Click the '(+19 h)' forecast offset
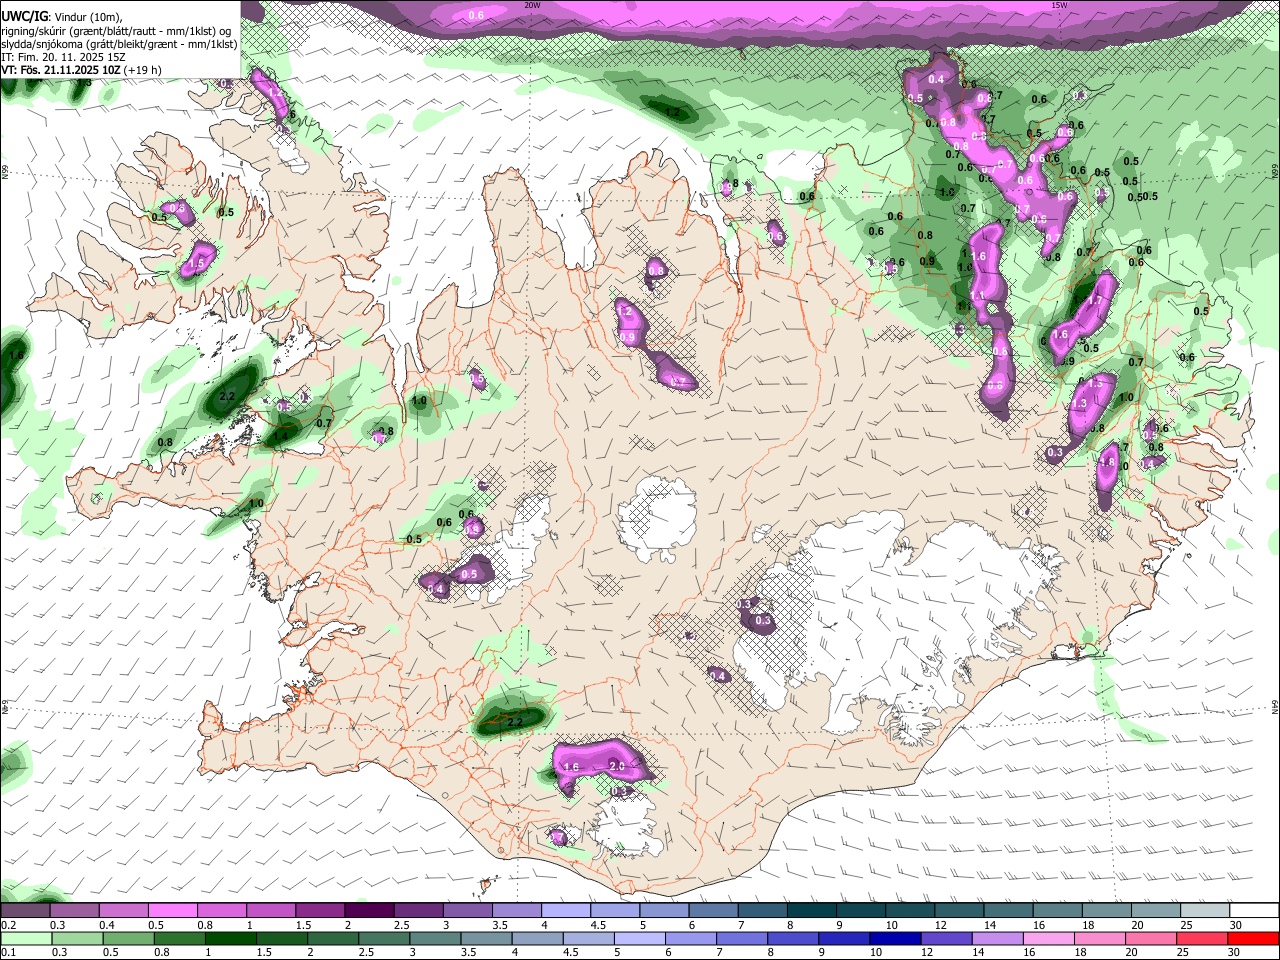Screen dimensions: 1280x960 coord(143,70)
